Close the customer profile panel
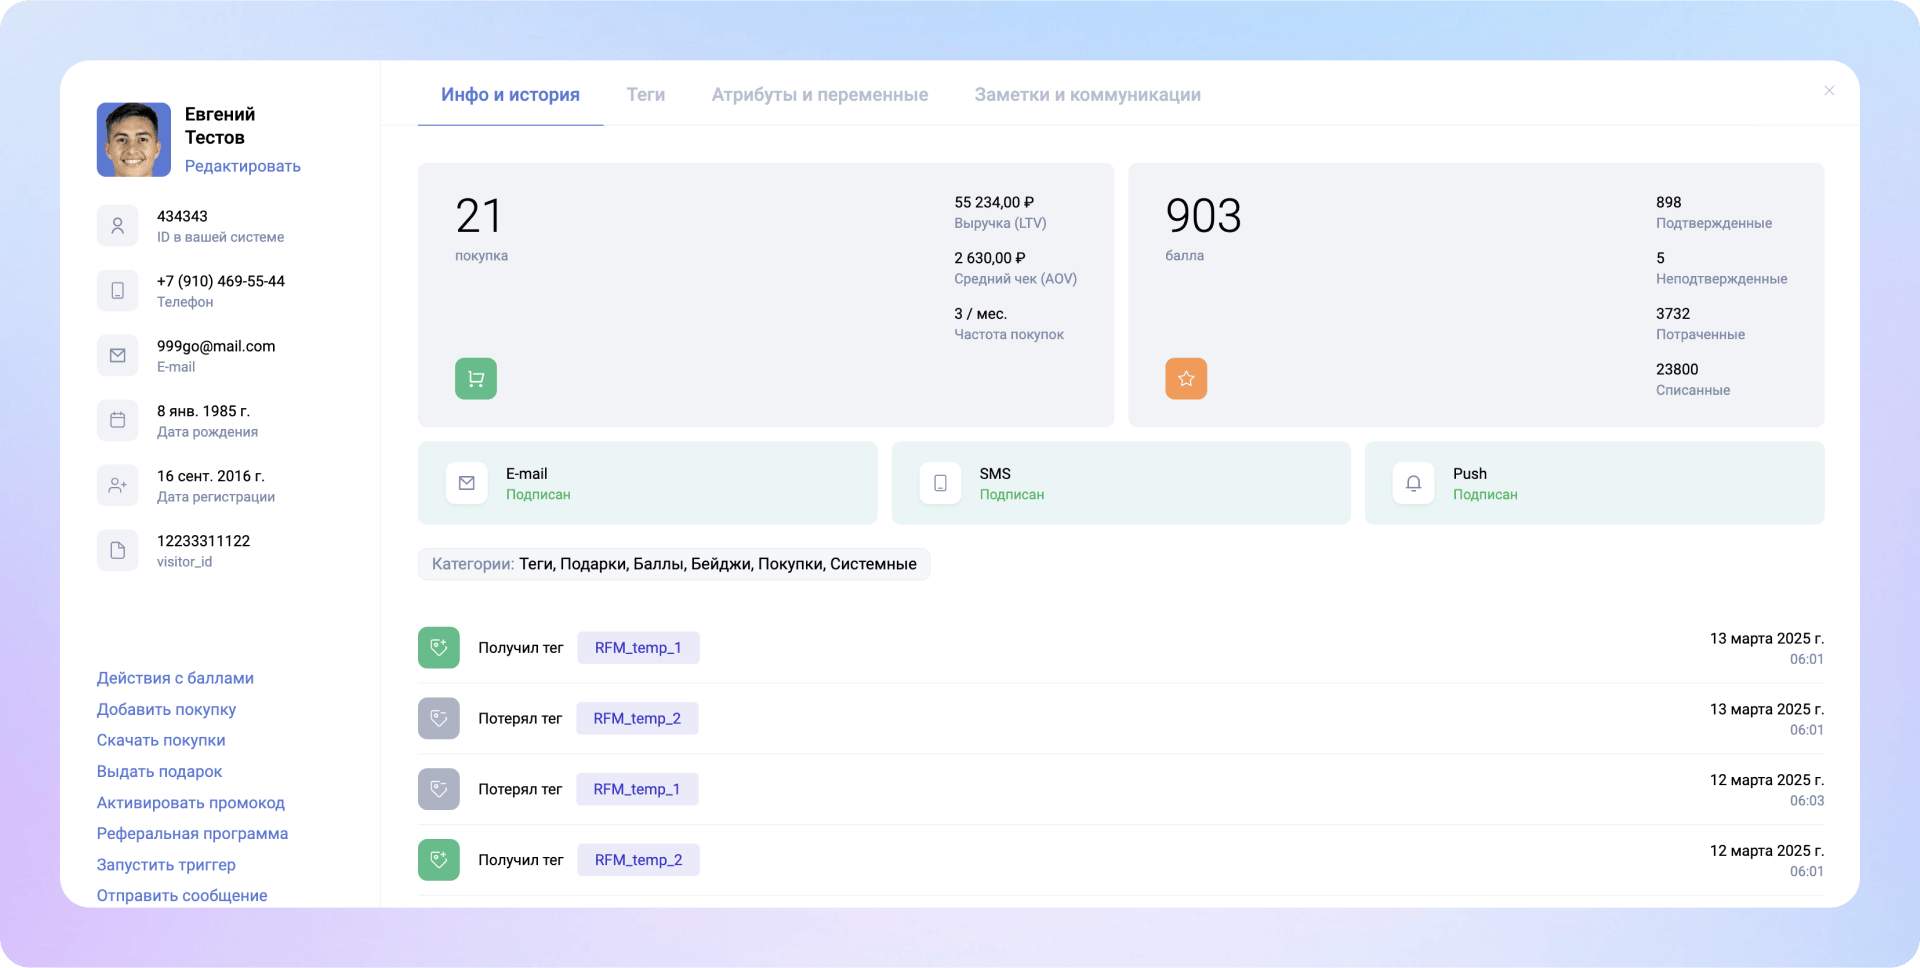Screen dimensions: 1920x968 point(1828,91)
